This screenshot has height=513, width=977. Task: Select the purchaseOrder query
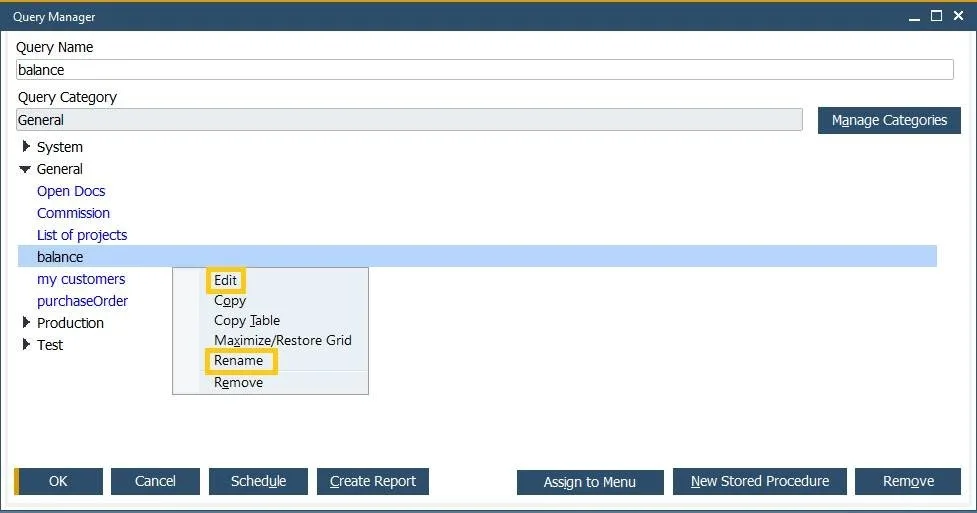[82, 301]
